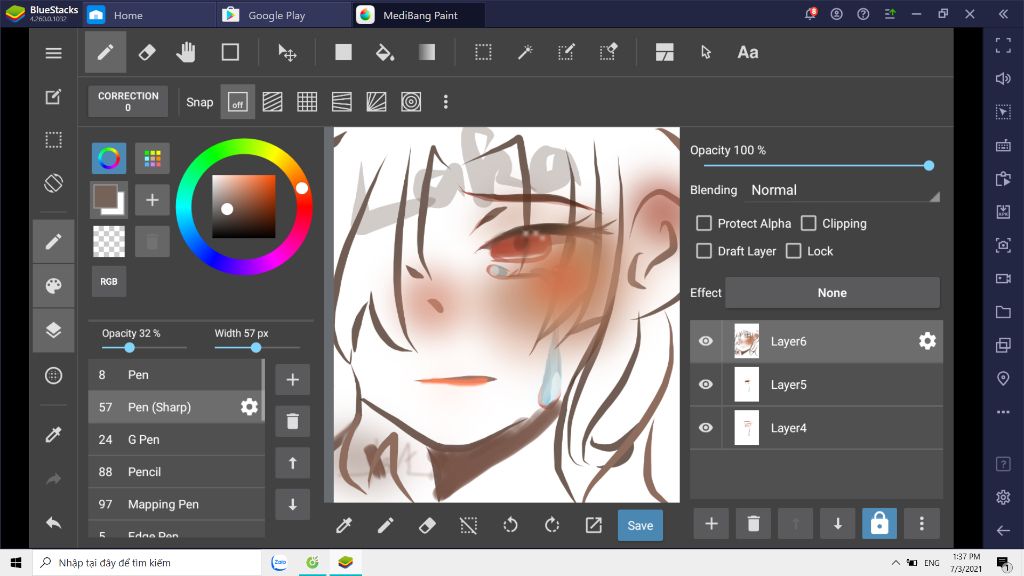This screenshot has height=576, width=1024.
Task: Click the Save button
Action: [640, 525]
